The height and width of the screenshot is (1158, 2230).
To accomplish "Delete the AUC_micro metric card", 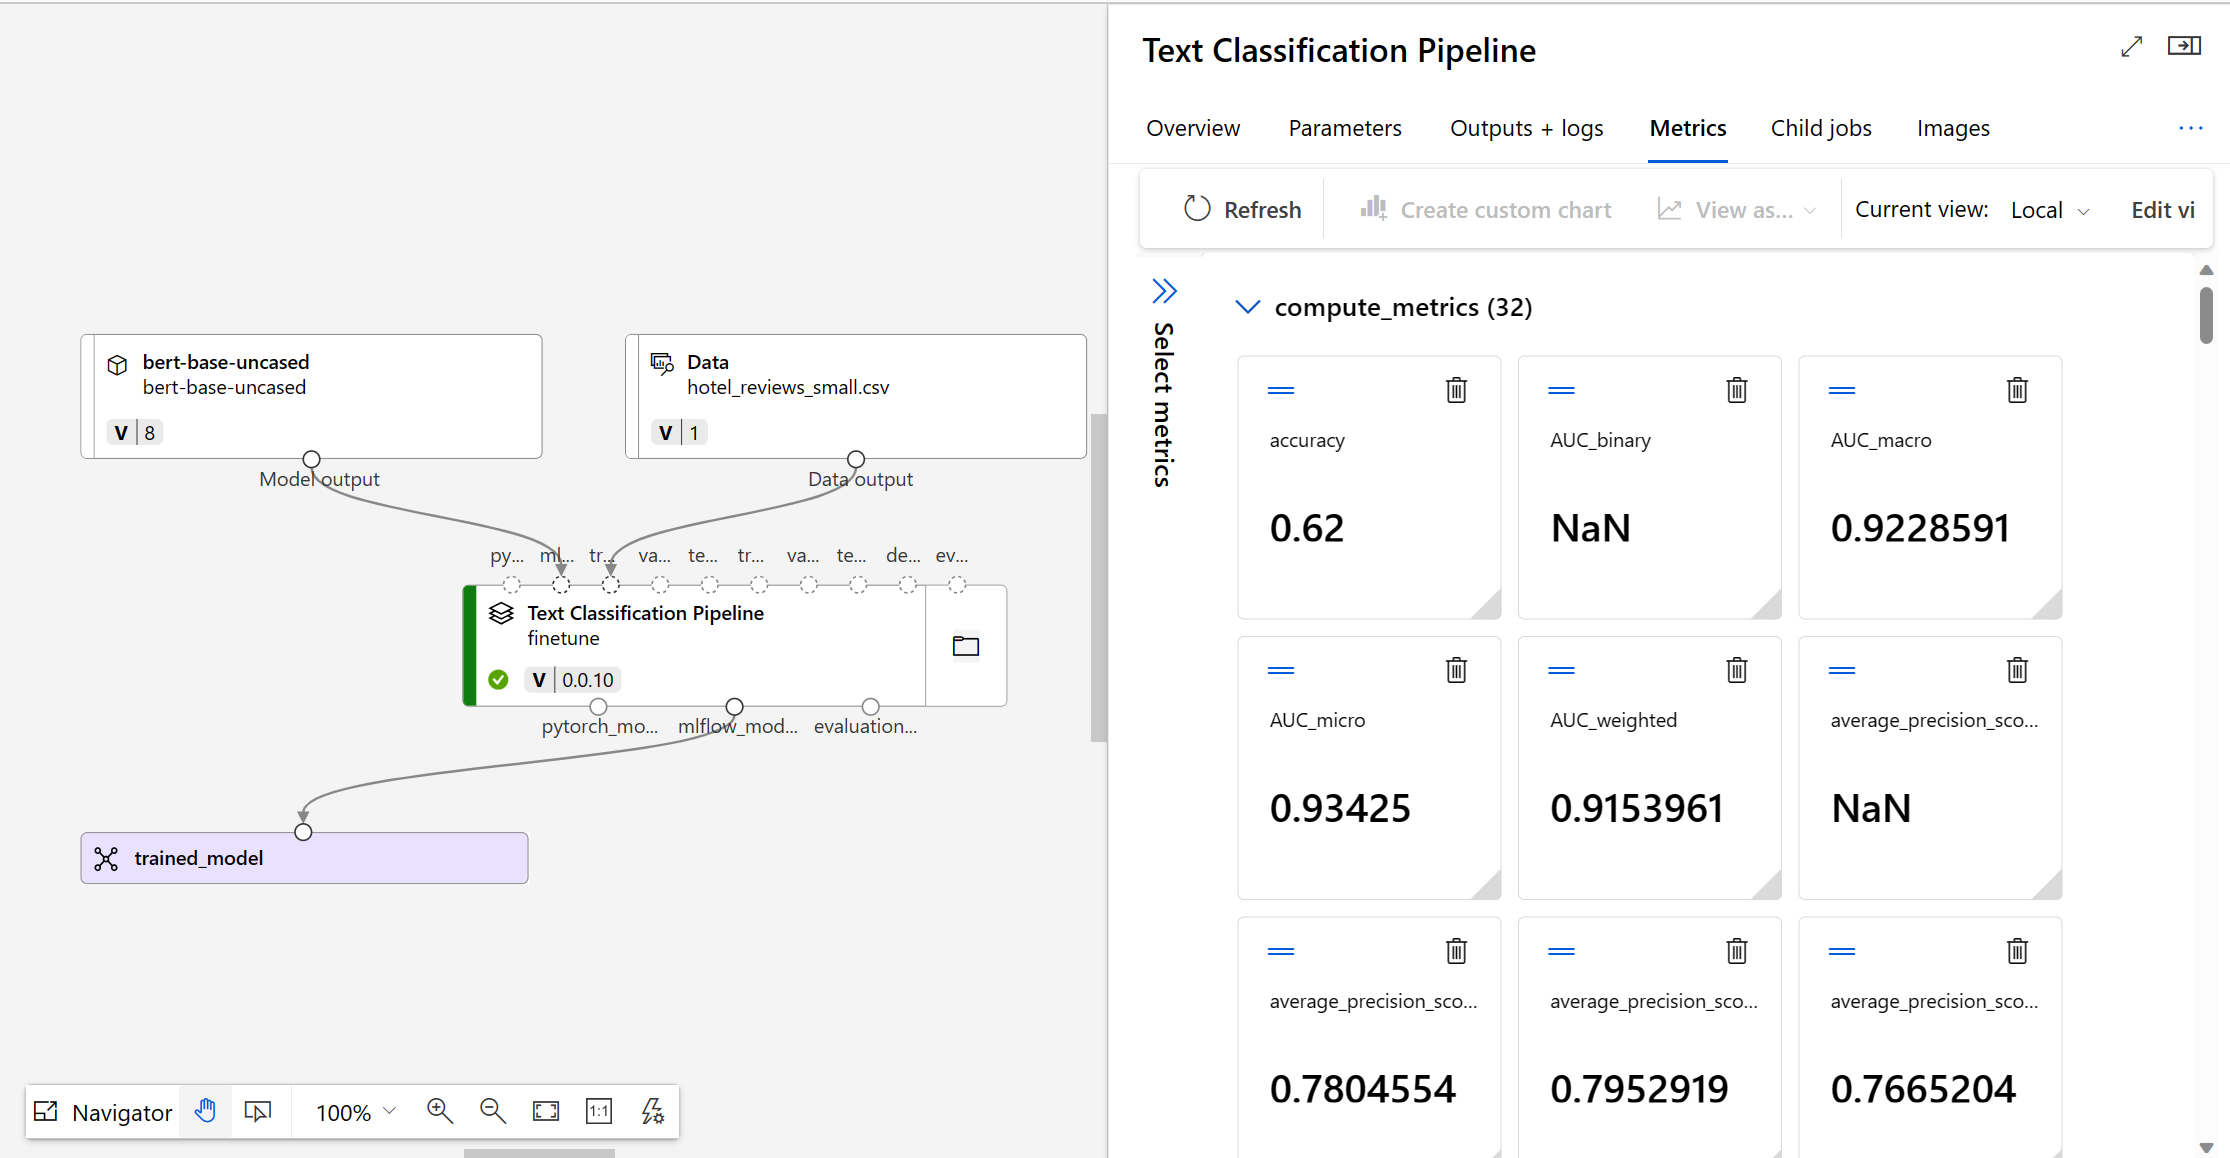I will point(1456,670).
